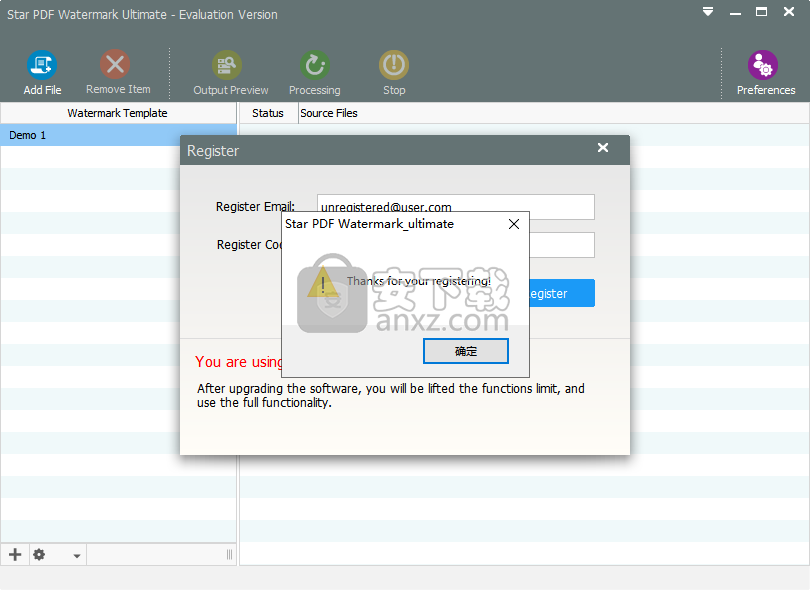Image resolution: width=810 pixels, height=590 pixels.
Task: Close the Star PDF Watermark_ultimate message box
Action: coord(513,224)
